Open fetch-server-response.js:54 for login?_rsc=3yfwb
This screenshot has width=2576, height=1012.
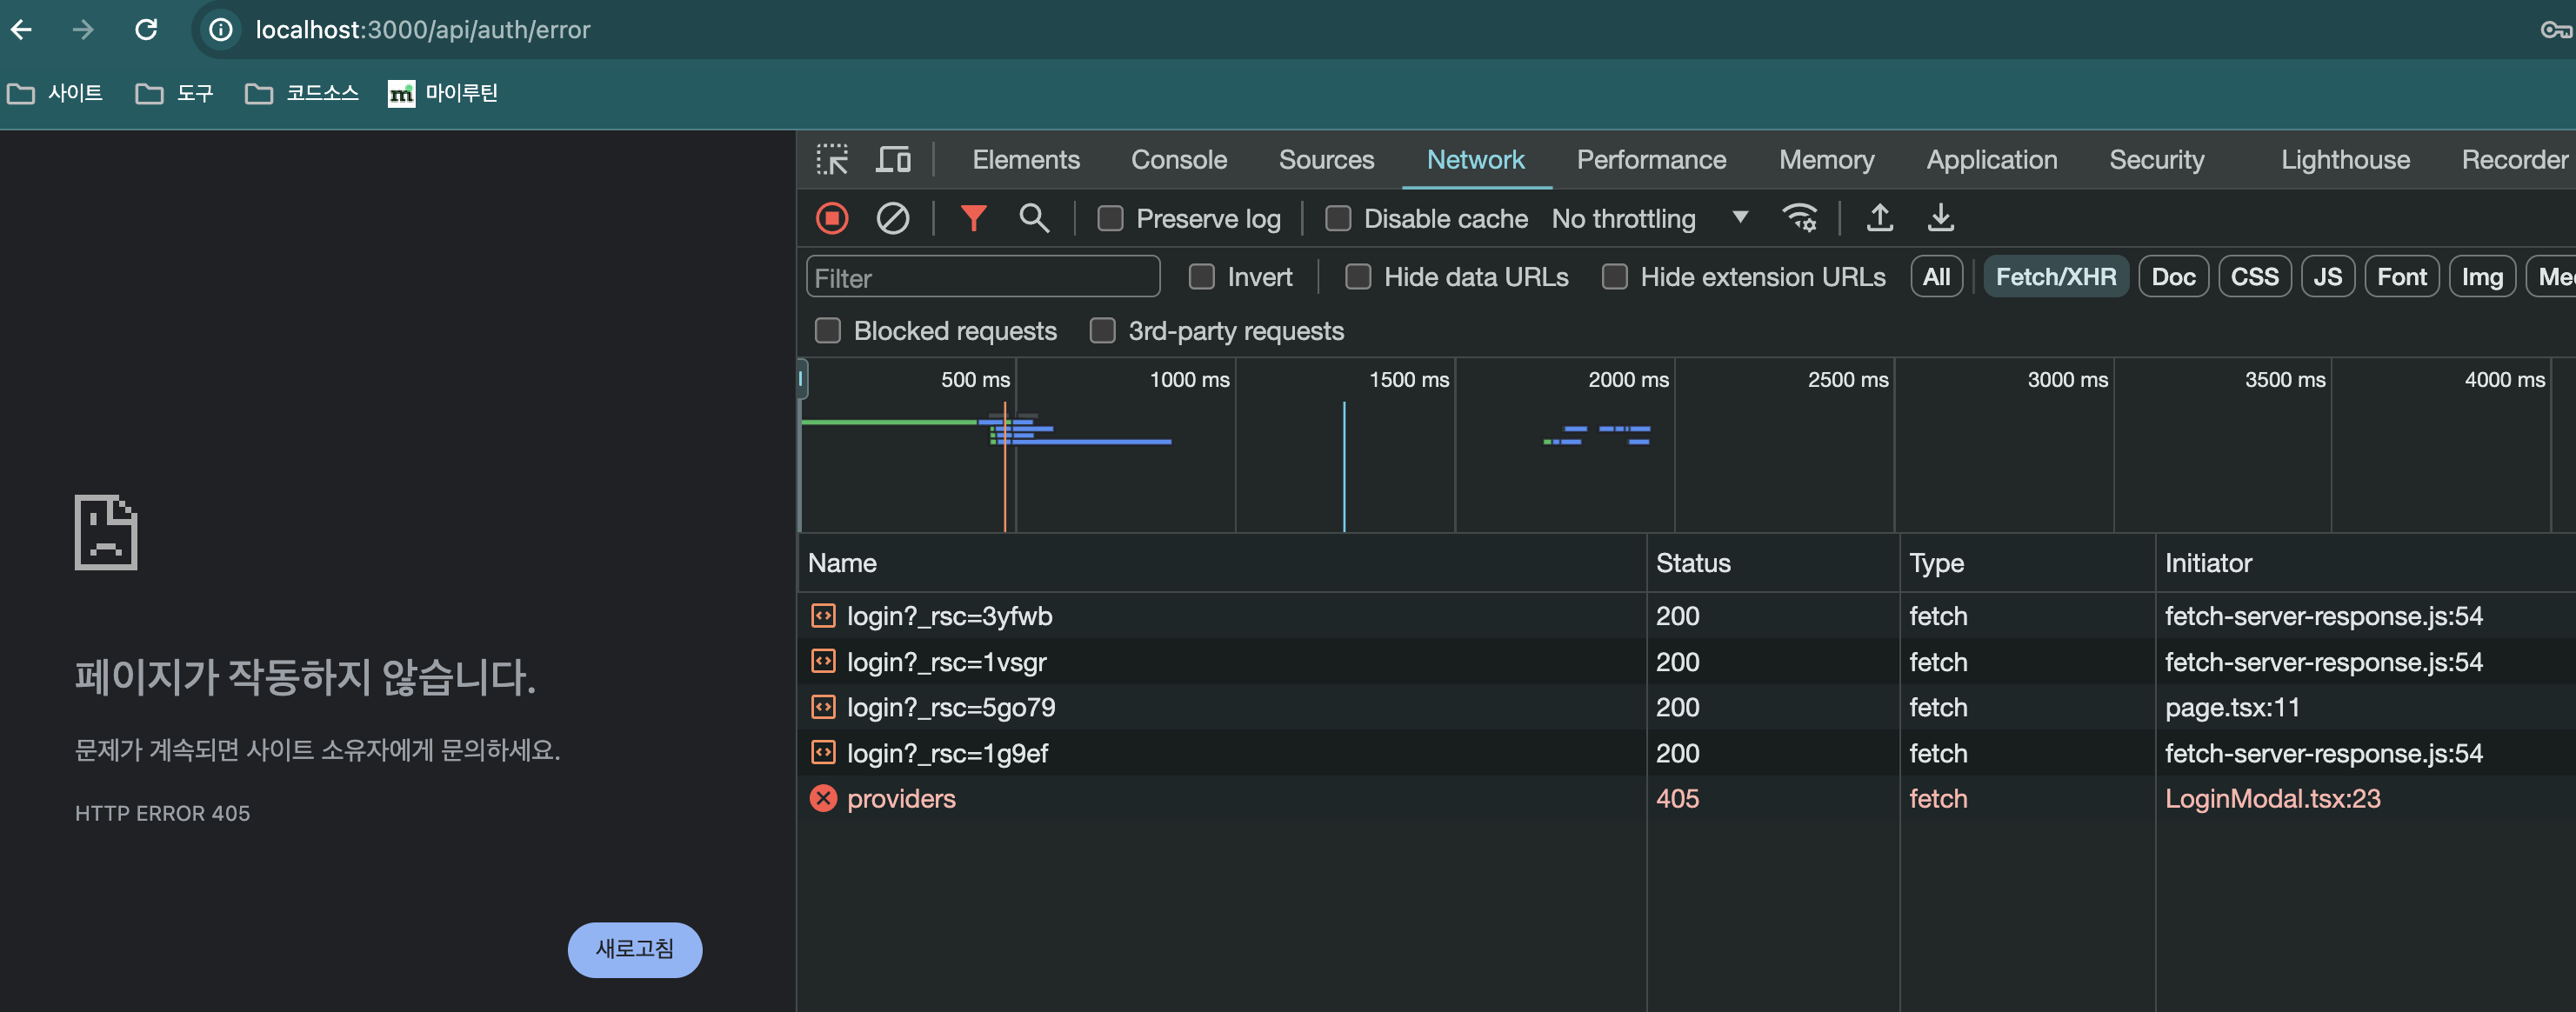click(2323, 616)
